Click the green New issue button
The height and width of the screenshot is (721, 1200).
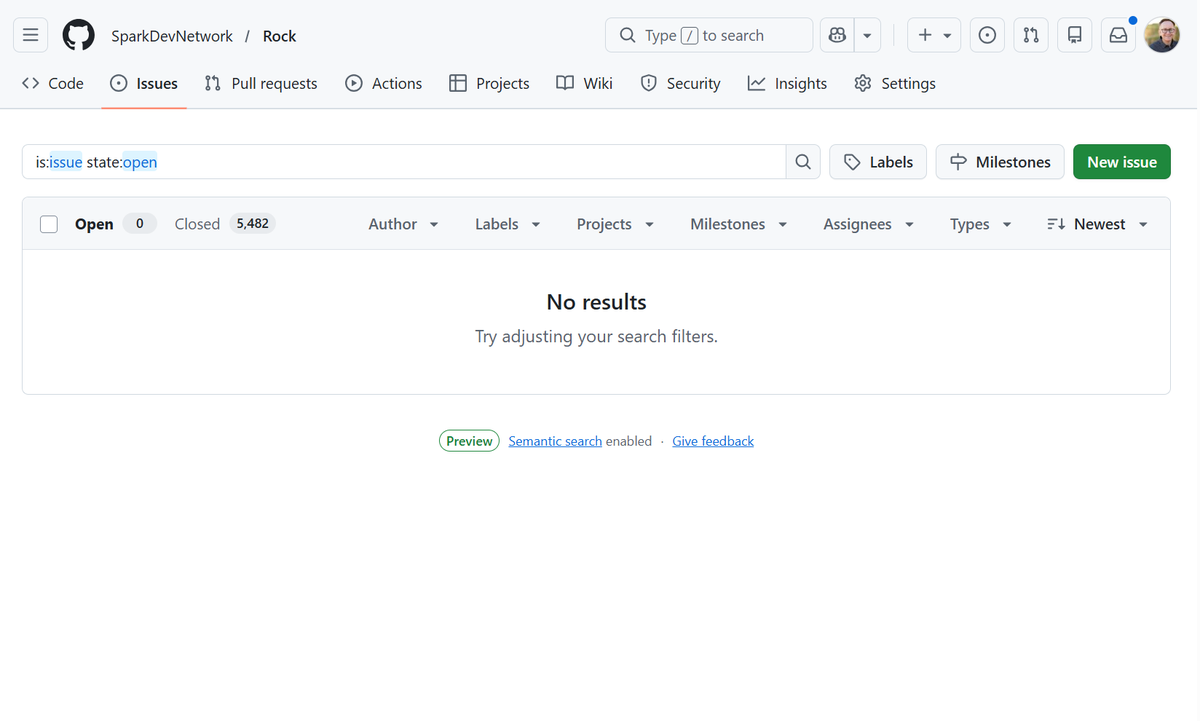(1122, 162)
